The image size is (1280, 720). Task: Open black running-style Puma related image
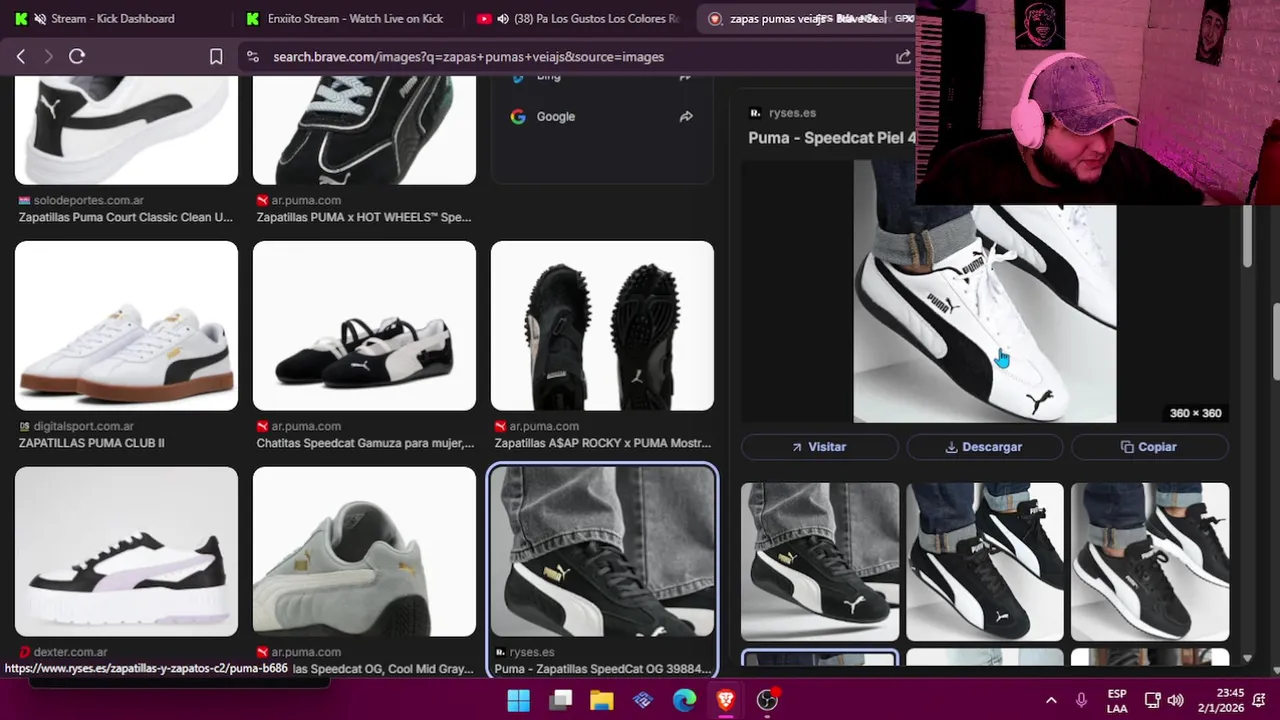tap(1150, 562)
